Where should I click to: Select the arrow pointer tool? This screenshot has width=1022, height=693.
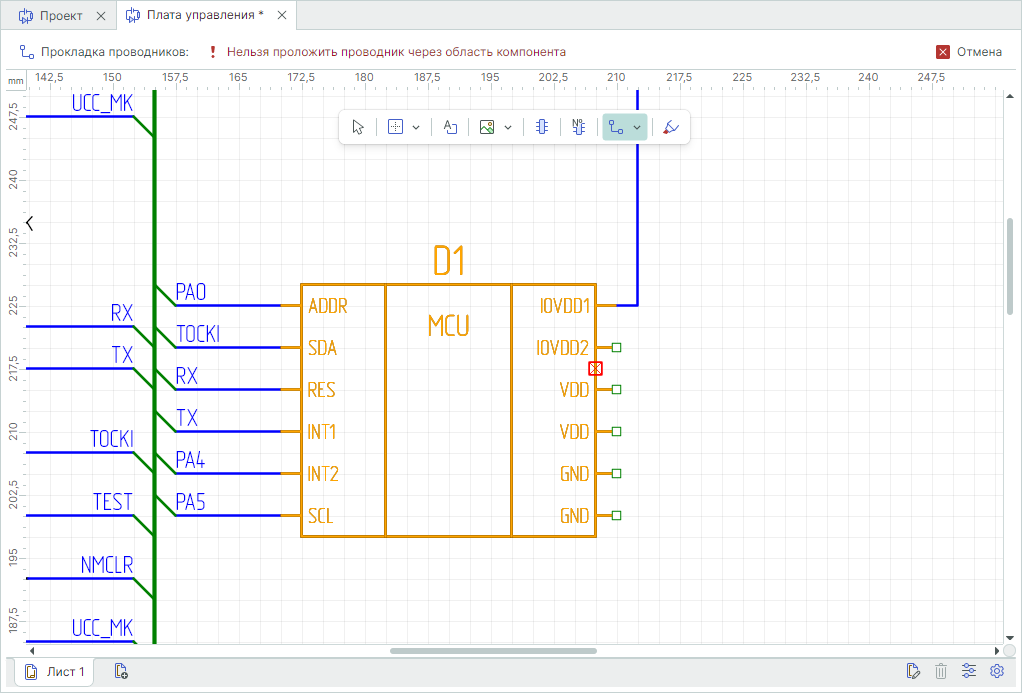(x=359, y=127)
